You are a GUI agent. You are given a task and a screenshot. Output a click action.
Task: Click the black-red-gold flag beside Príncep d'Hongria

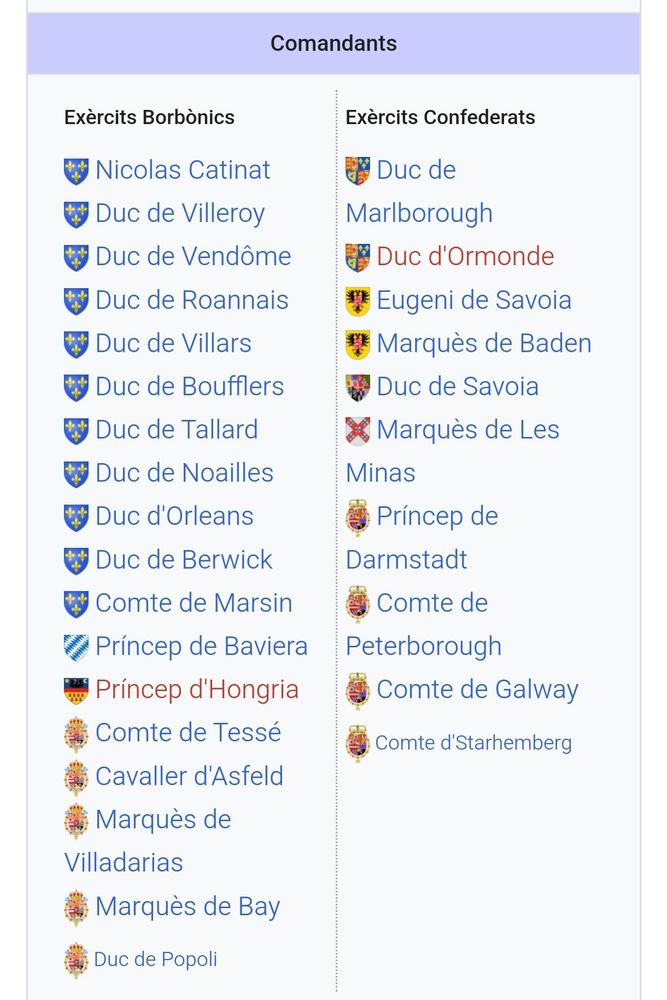(x=76, y=690)
